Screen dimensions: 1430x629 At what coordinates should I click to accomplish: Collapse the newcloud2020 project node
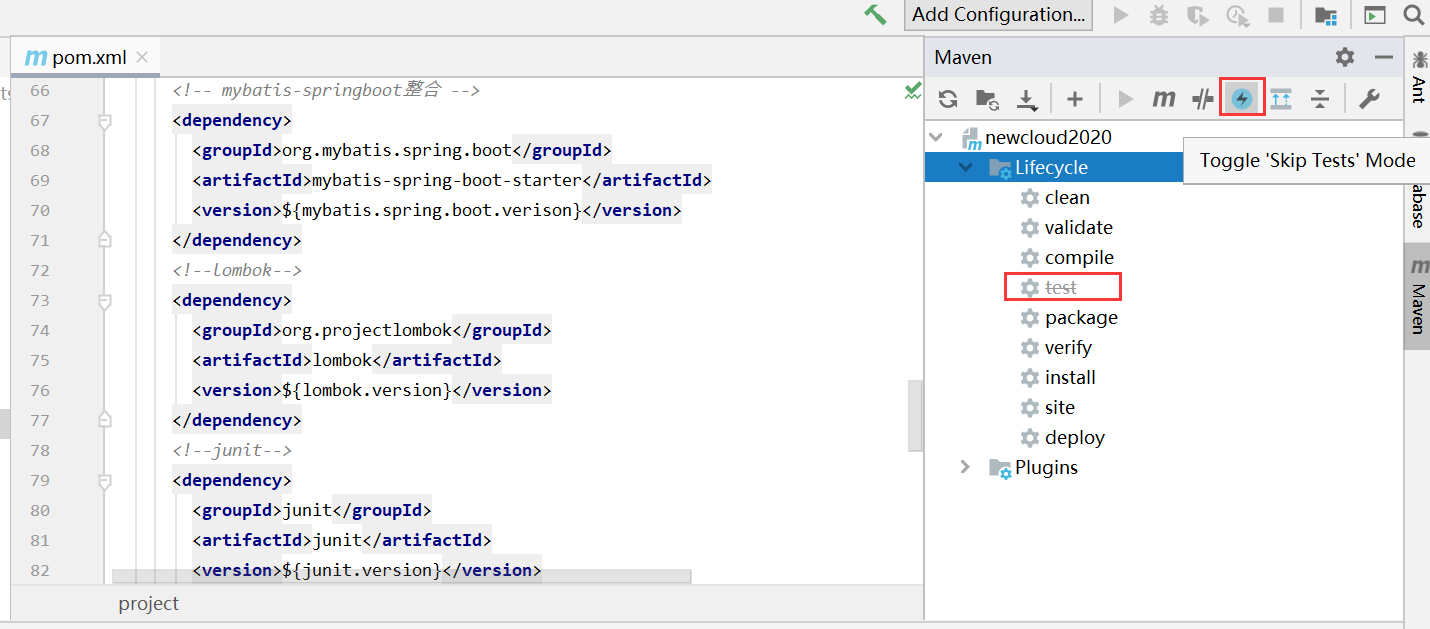pyautogui.click(x=936, y=137)
